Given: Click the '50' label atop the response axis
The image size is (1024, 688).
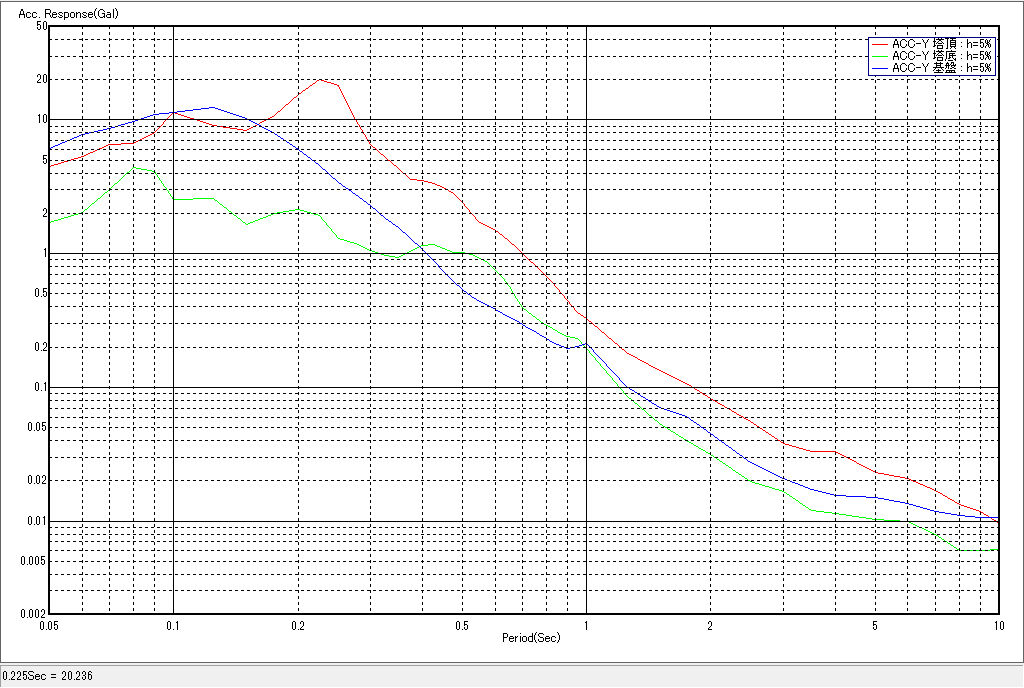Looking at the screenshot, I should (x=41, y=26).
